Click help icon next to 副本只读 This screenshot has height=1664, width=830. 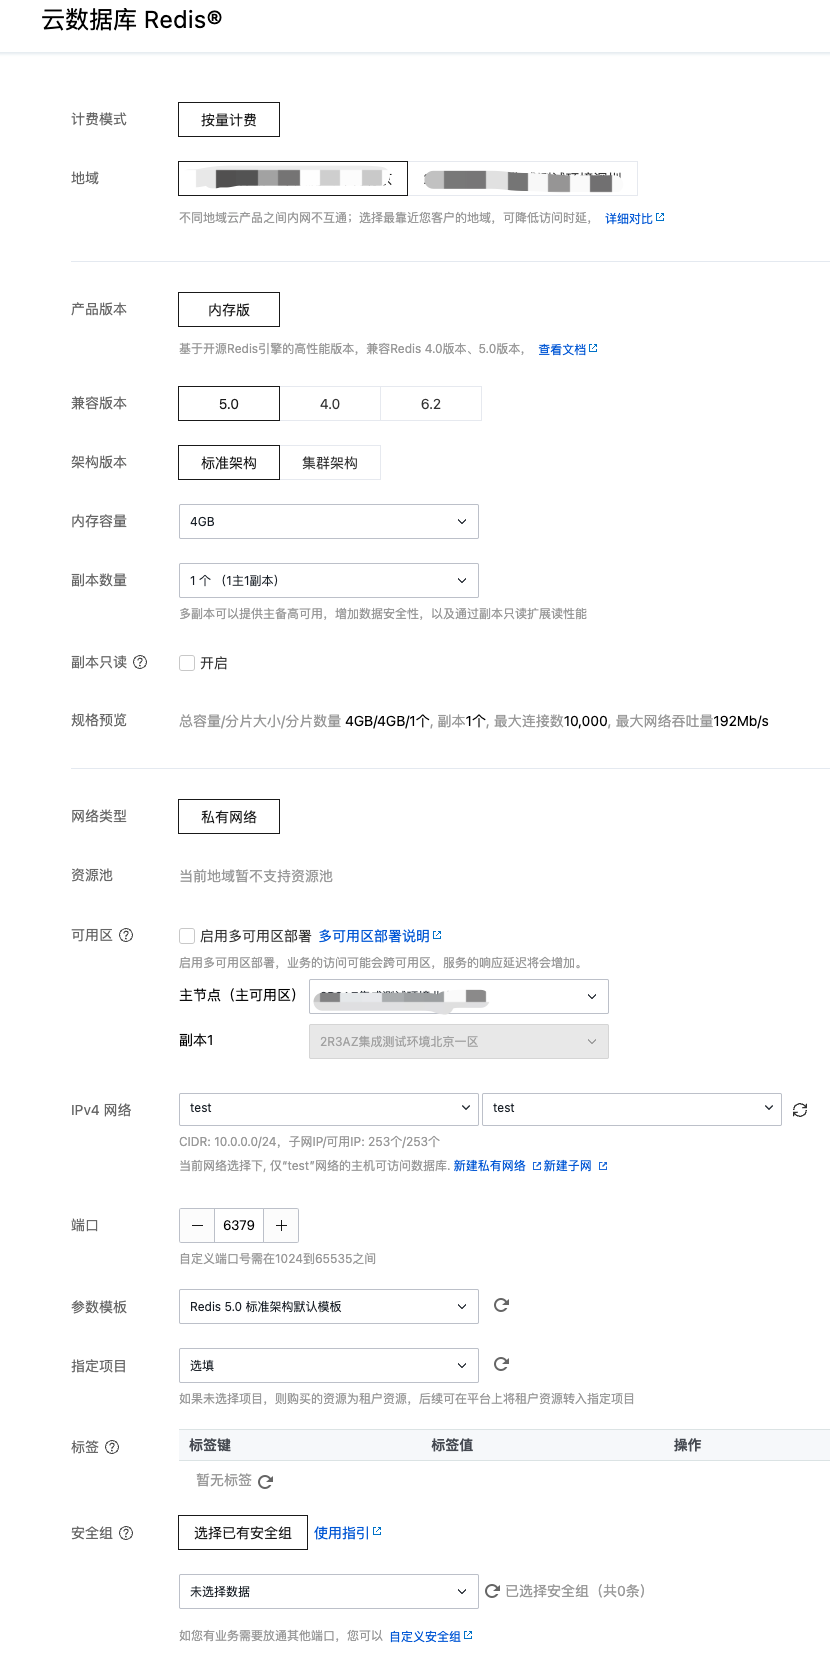[x=140, y=662]
